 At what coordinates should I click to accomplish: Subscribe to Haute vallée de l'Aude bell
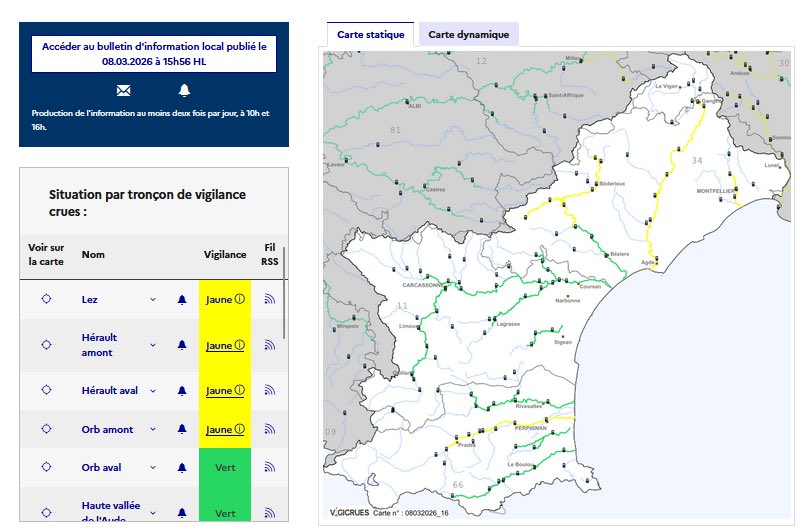coord(182,513)
